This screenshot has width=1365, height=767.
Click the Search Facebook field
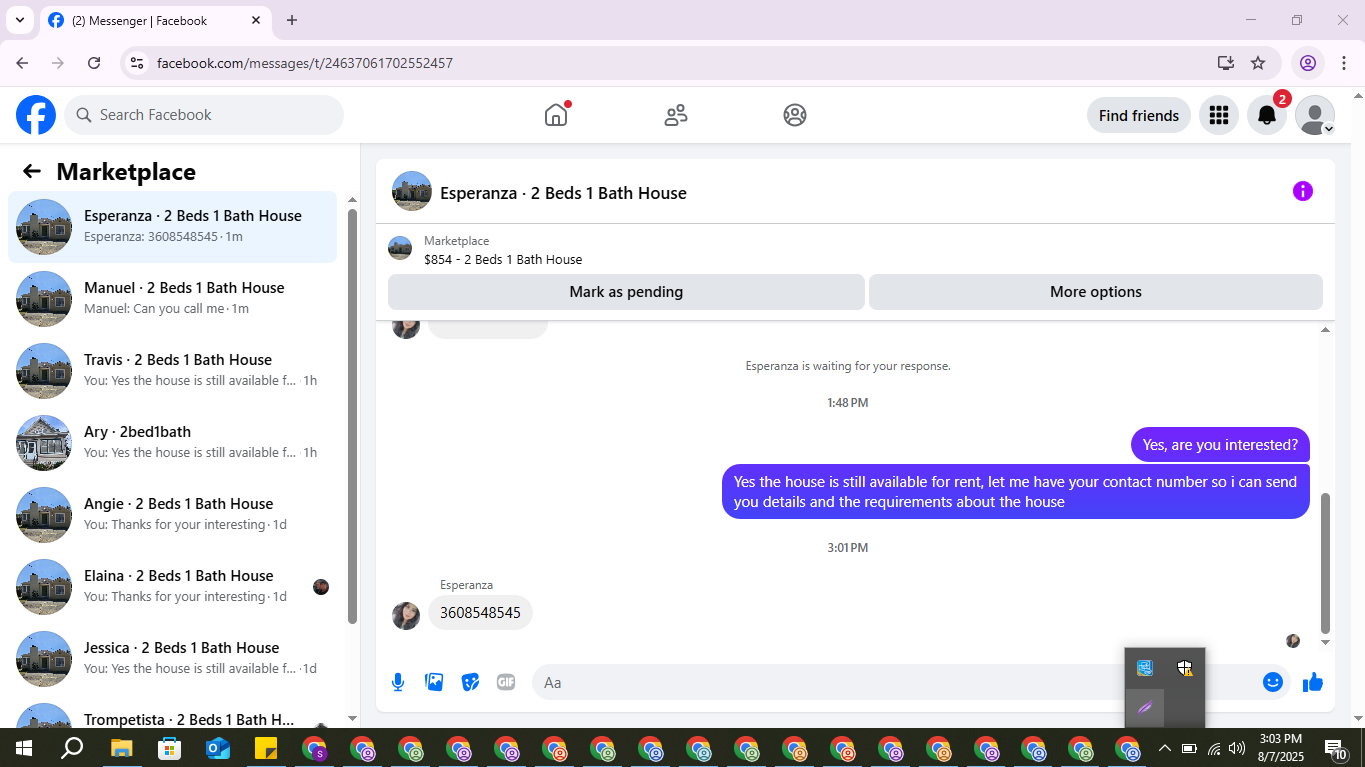(204, 115)
